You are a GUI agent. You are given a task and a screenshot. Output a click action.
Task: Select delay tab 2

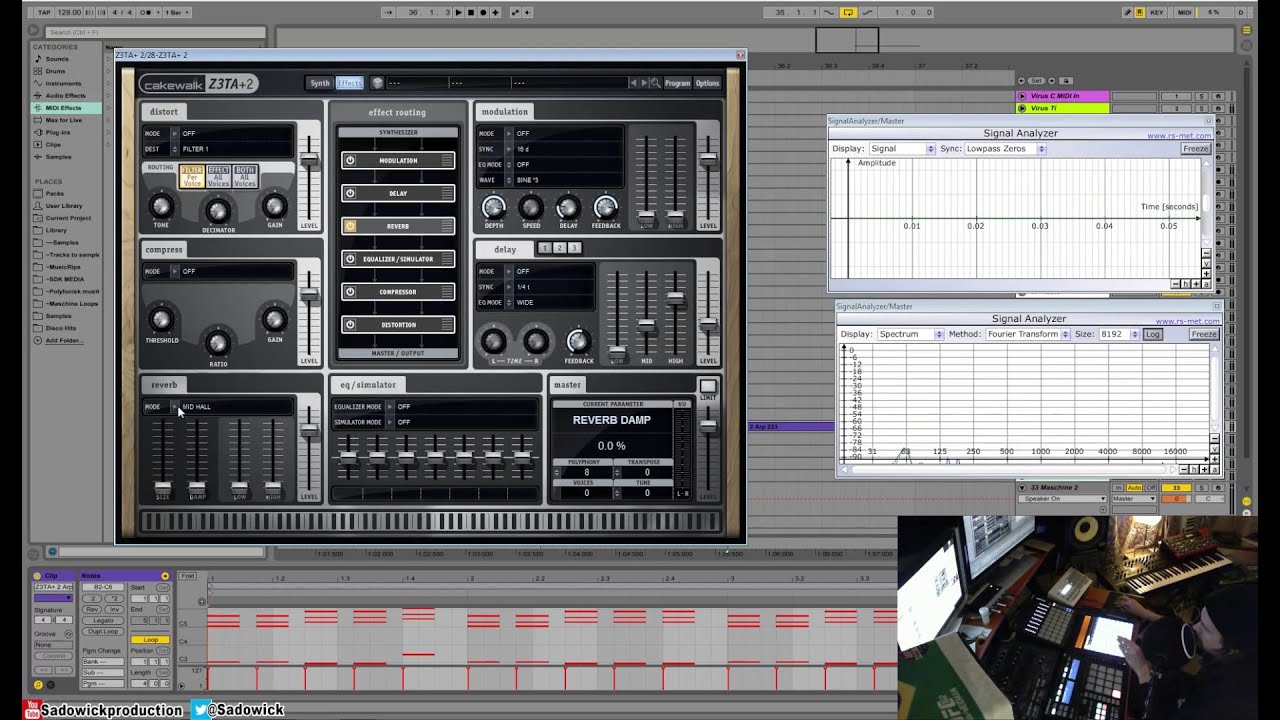click(x=559, y=248)
